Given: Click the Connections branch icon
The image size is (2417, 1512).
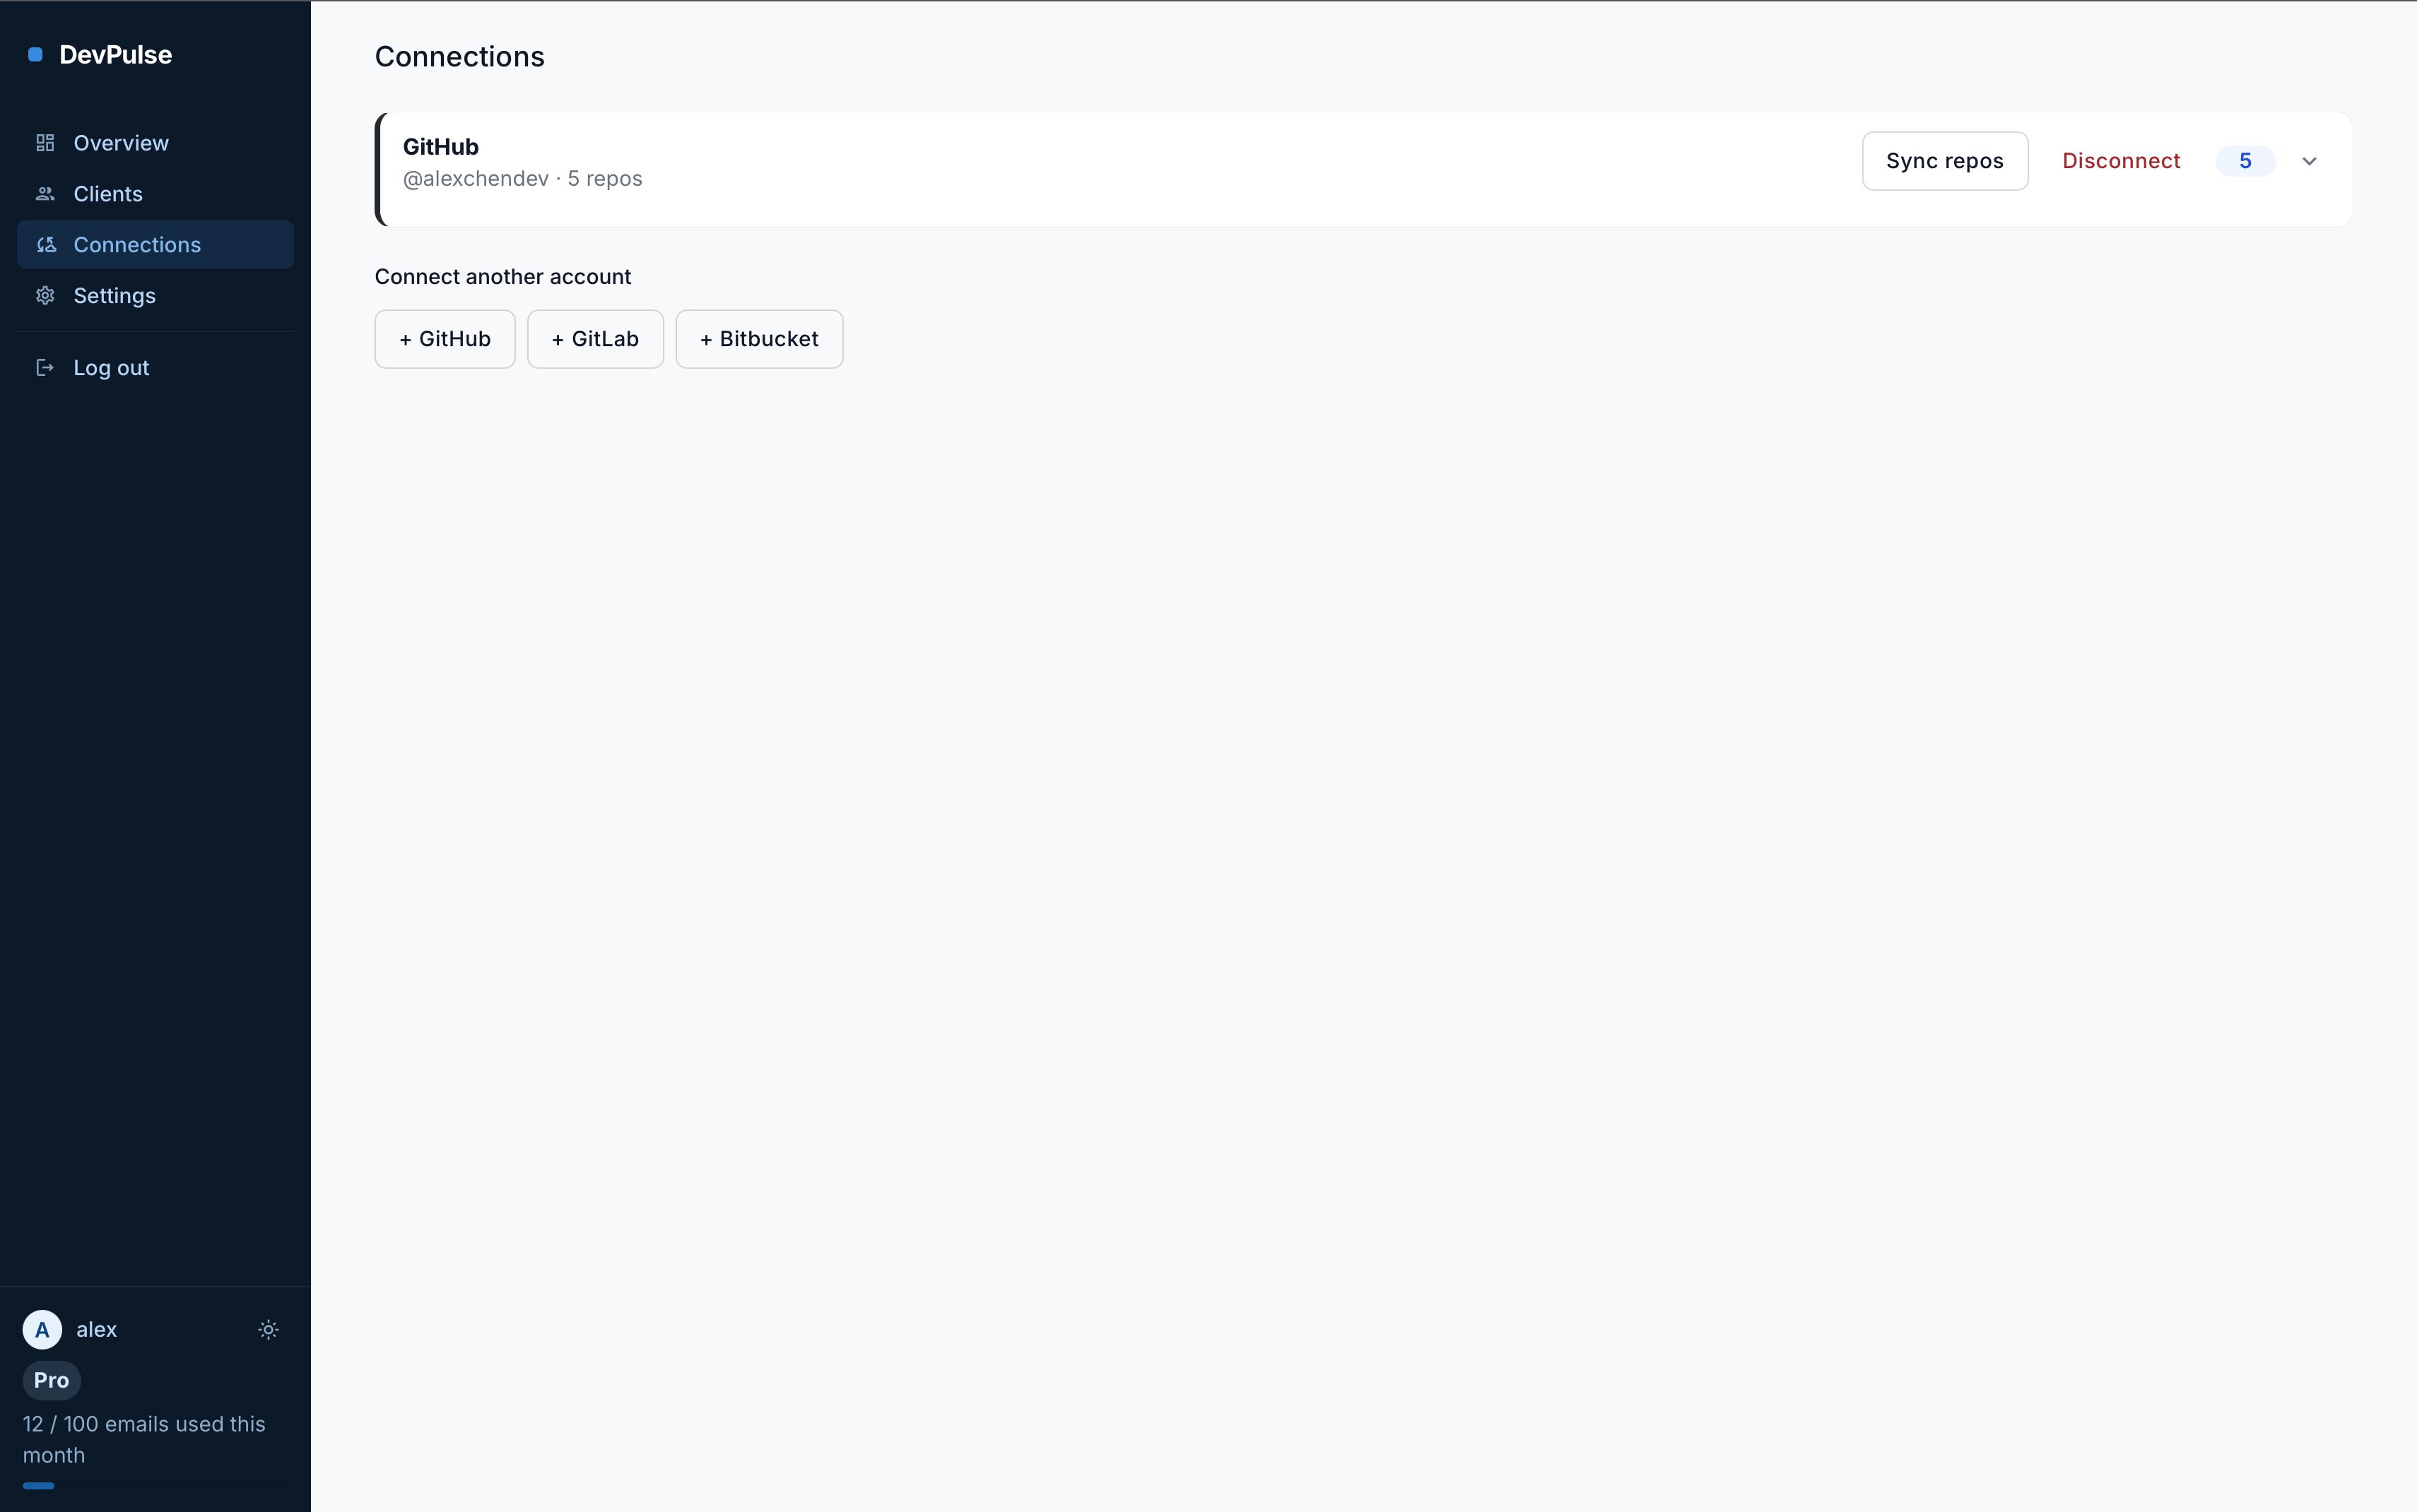Looking at the screenshot, I should coord(46,245).
